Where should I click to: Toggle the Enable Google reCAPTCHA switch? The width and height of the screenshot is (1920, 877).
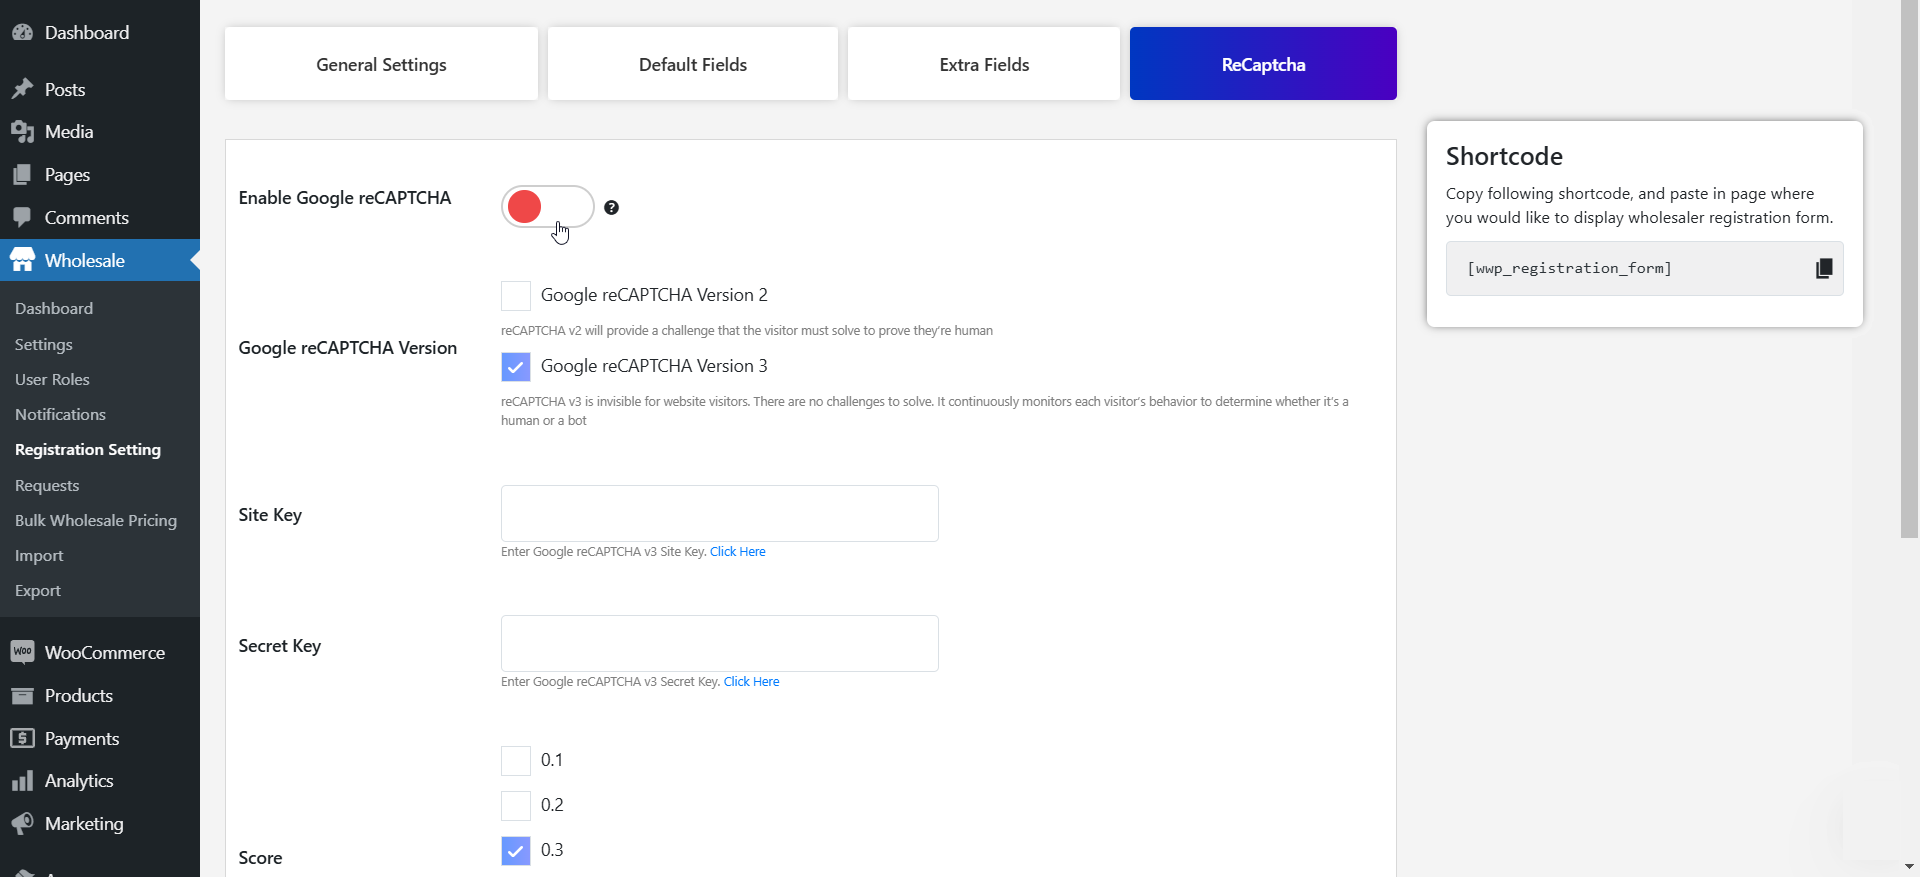(x=548, y=207)
